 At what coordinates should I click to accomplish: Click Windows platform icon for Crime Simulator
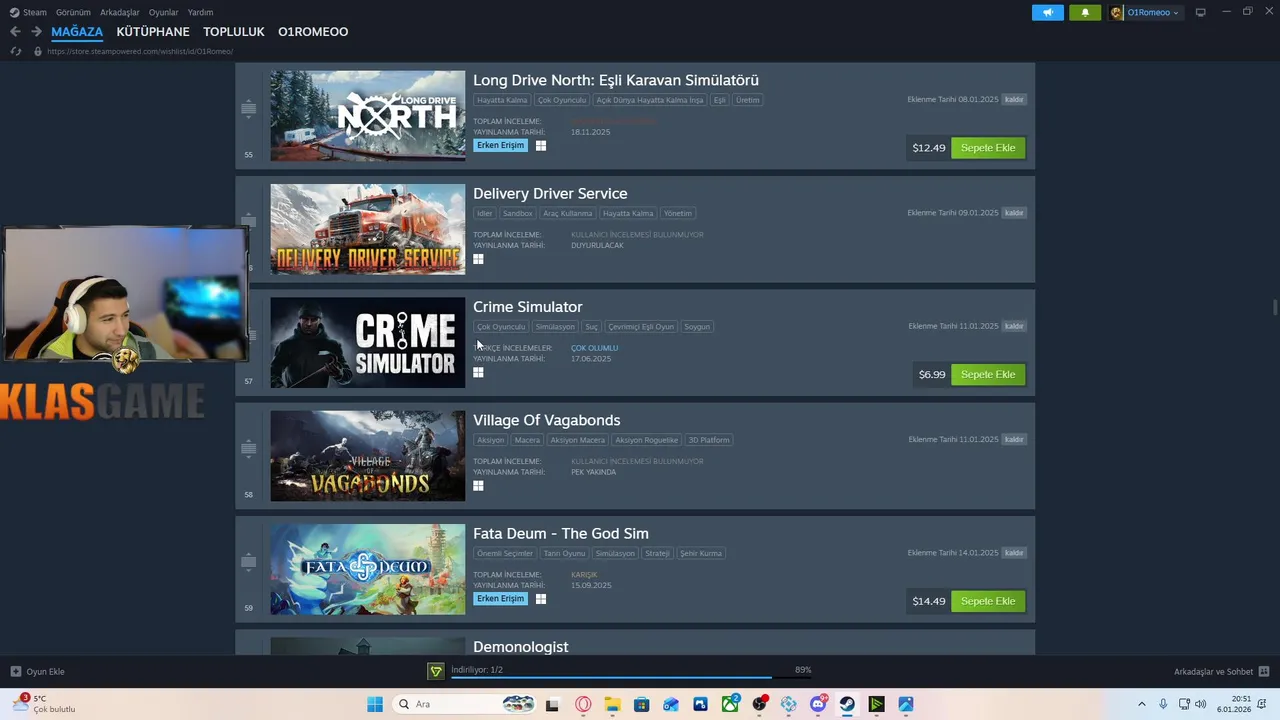point(478,372)
